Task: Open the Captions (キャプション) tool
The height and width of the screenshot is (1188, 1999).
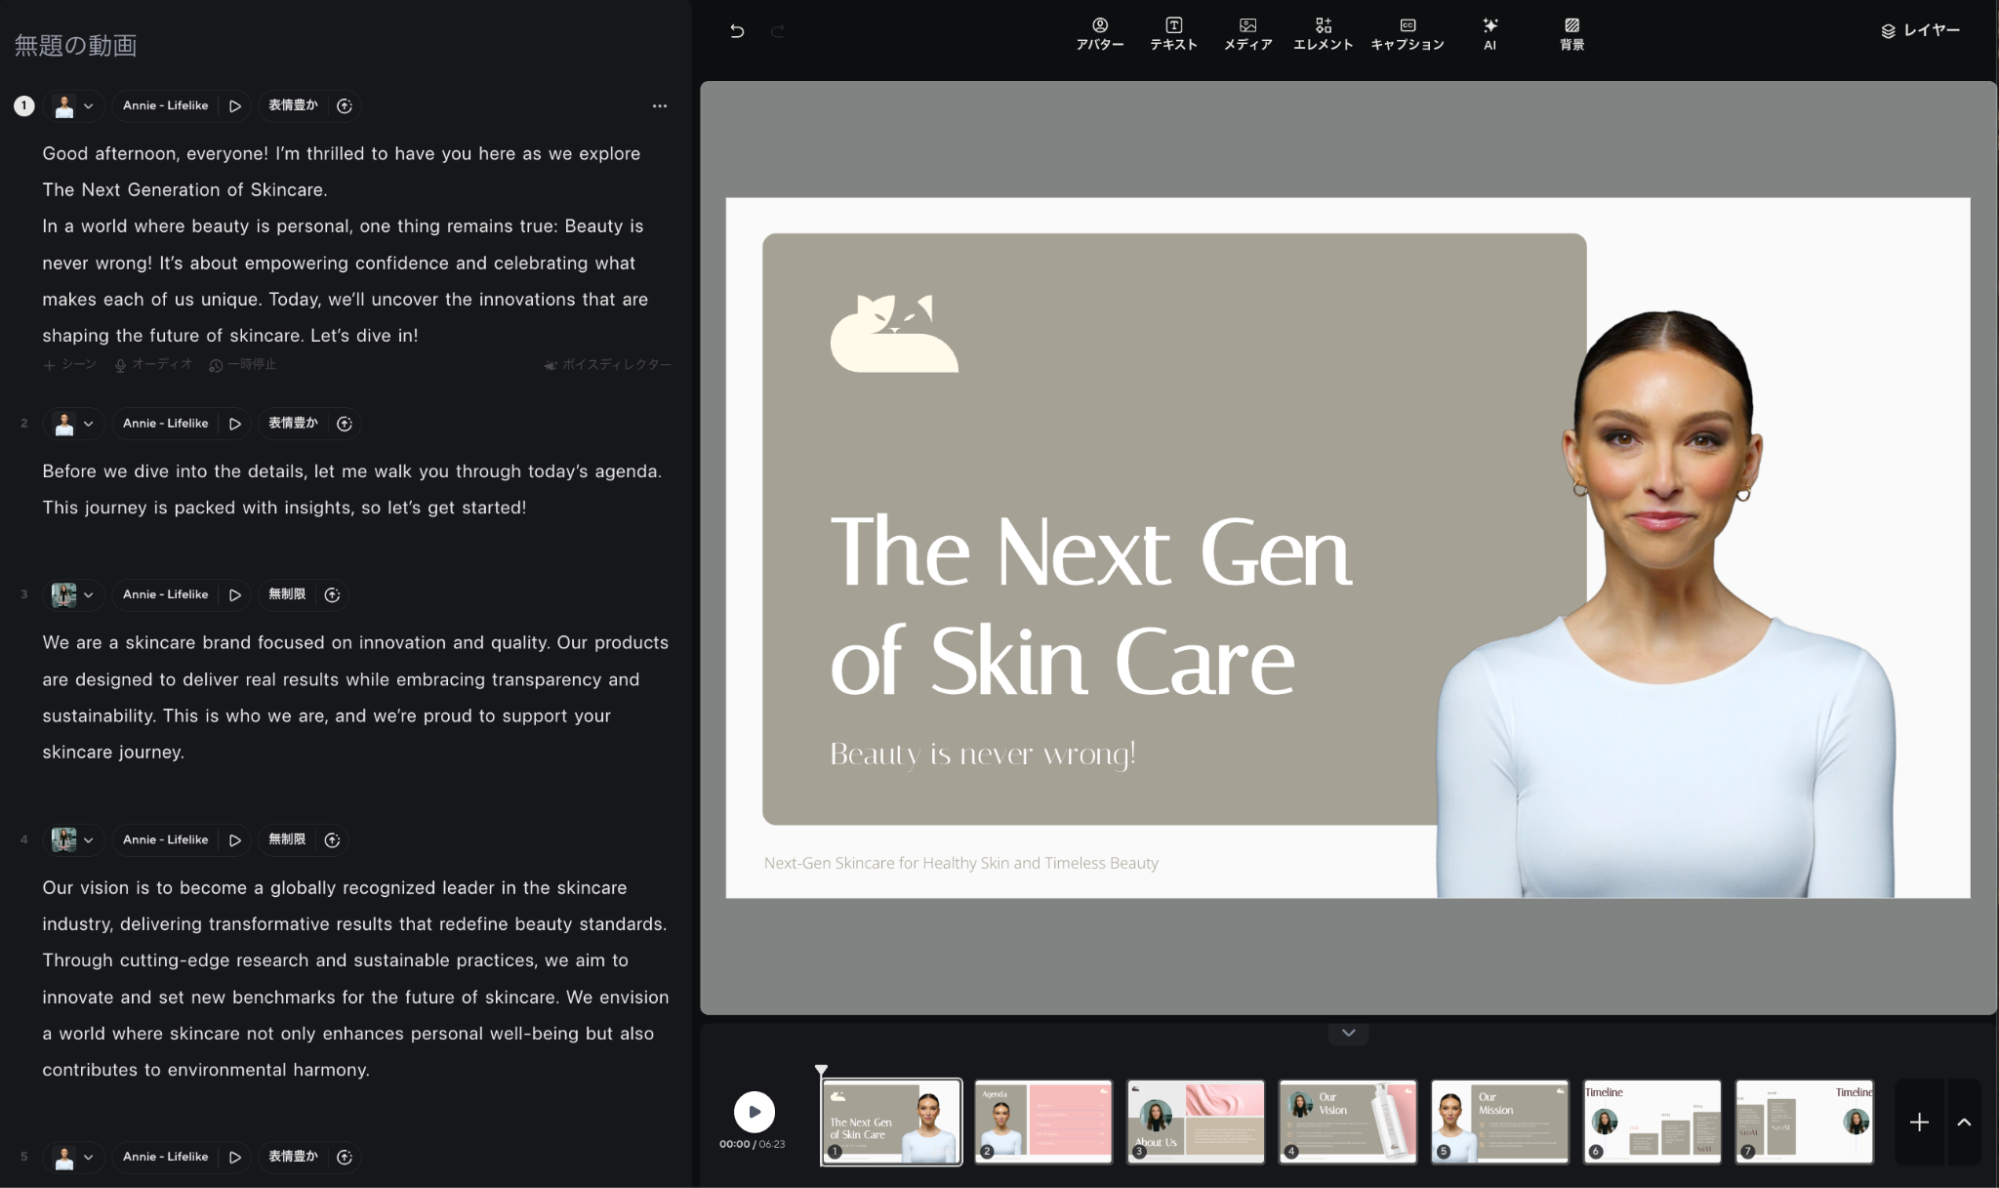Action: 1406,33
